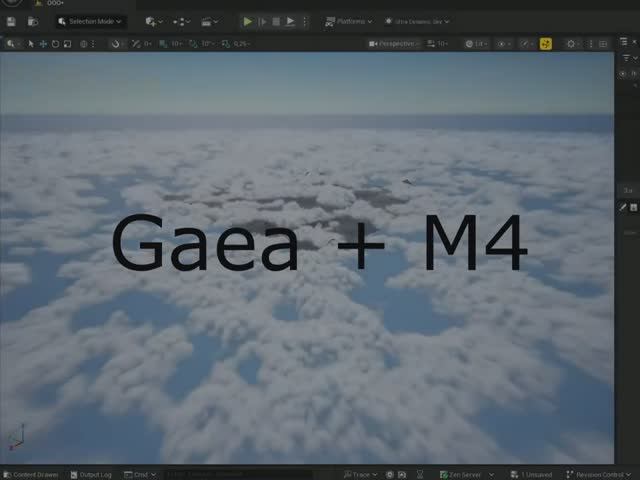Start play in editor with green Play
The image size is (640, 480).
click(x=247, y=22)
